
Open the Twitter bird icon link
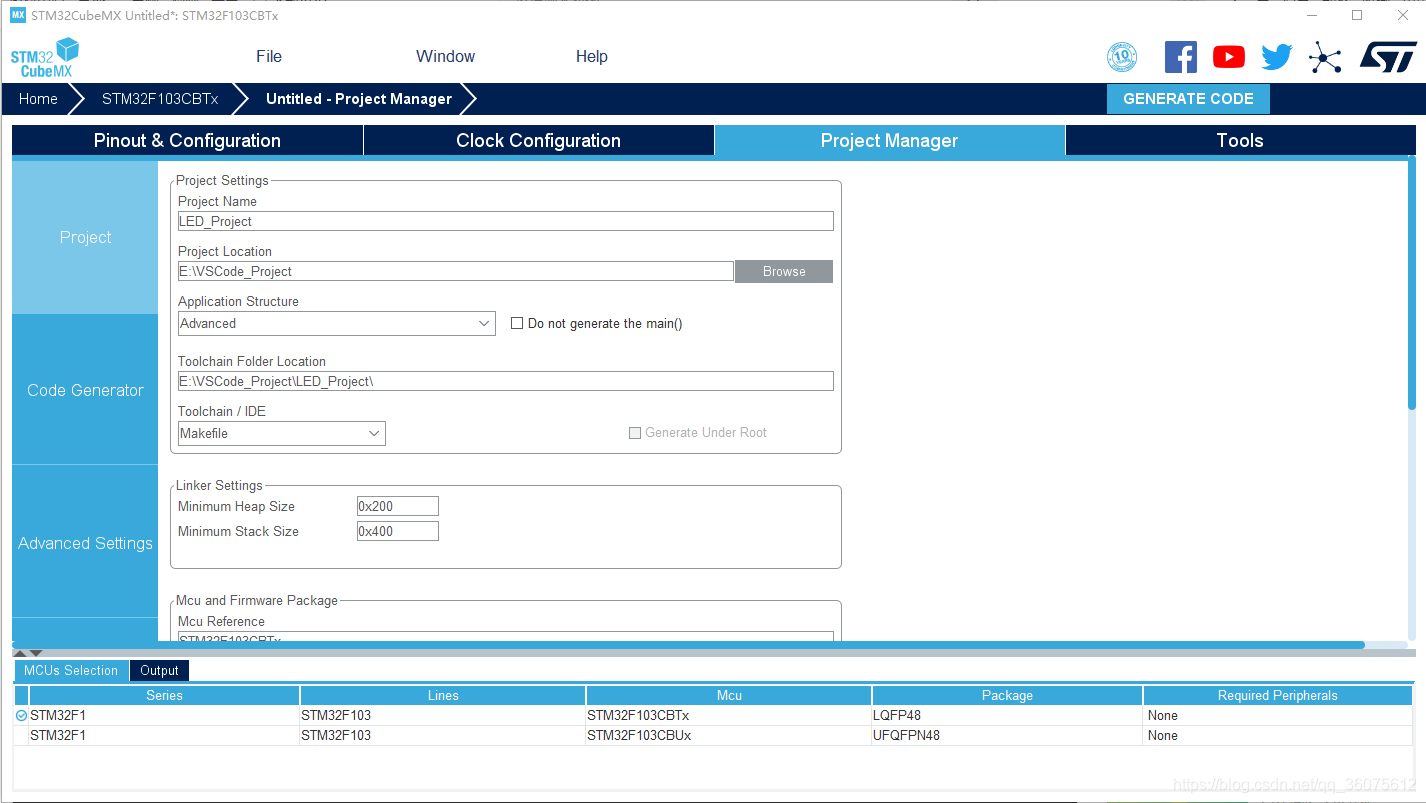[x=1277, y=57]
